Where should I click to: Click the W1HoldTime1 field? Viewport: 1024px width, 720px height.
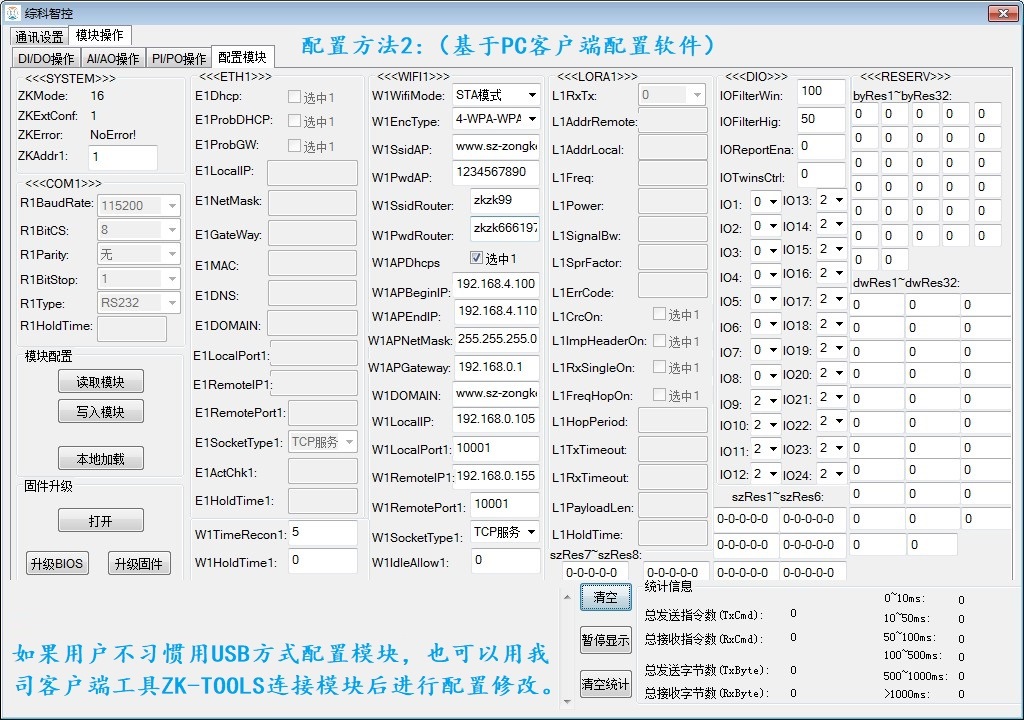323,561
